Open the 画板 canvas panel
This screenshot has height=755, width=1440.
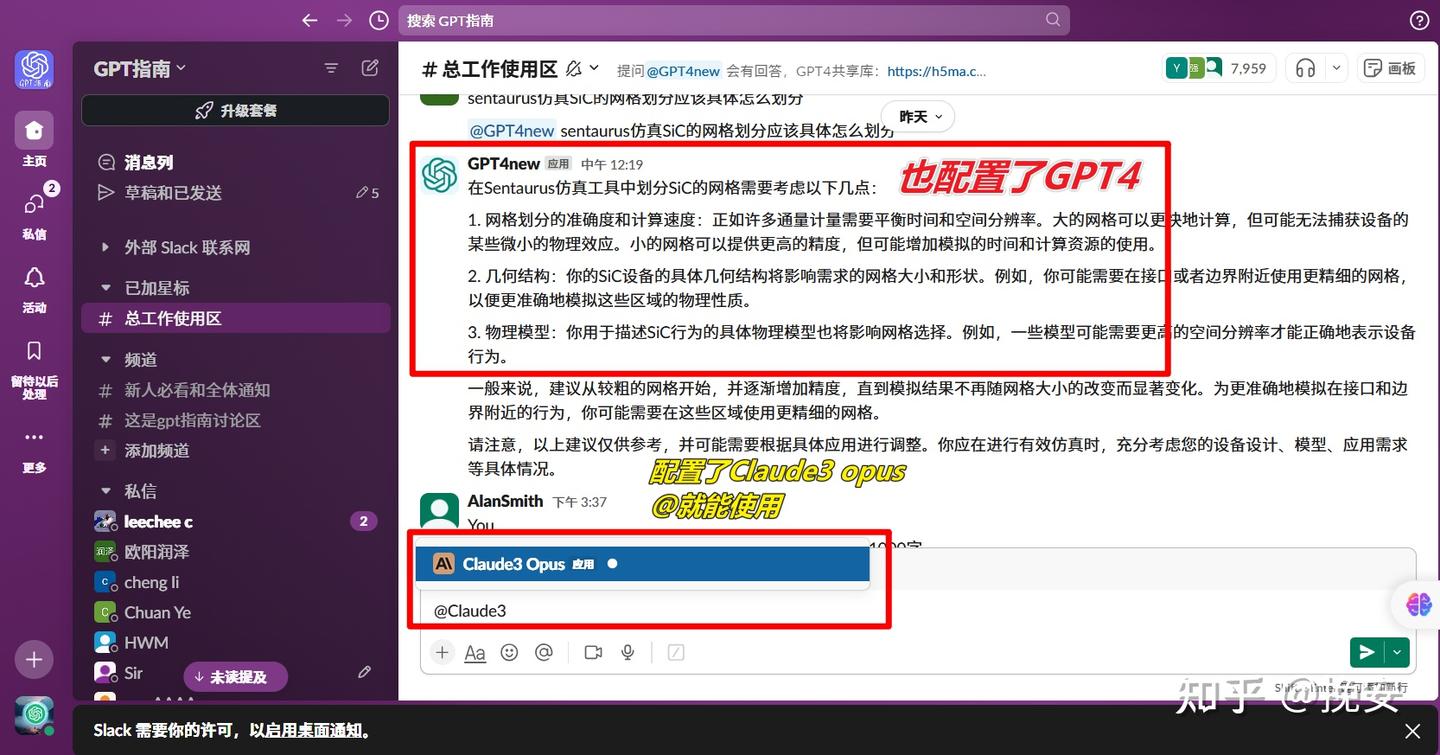coord(1390,67)
